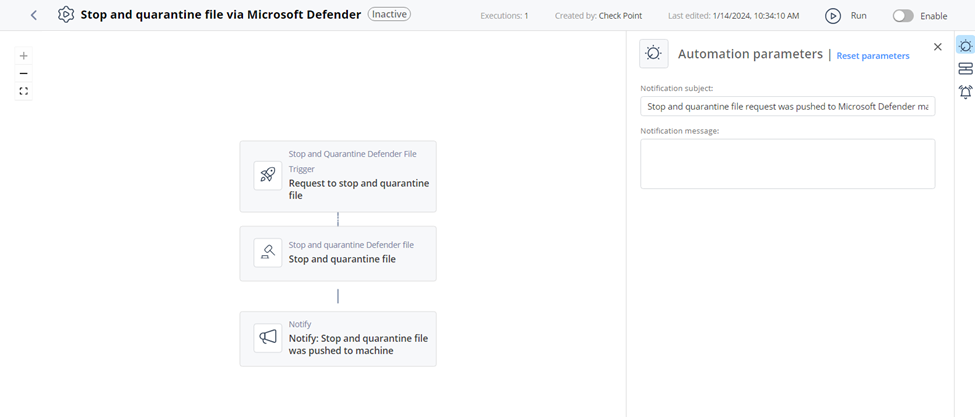Toggle the Enable switch
The height and width of the screenshot is (417, 975).
tap(903, 16)
